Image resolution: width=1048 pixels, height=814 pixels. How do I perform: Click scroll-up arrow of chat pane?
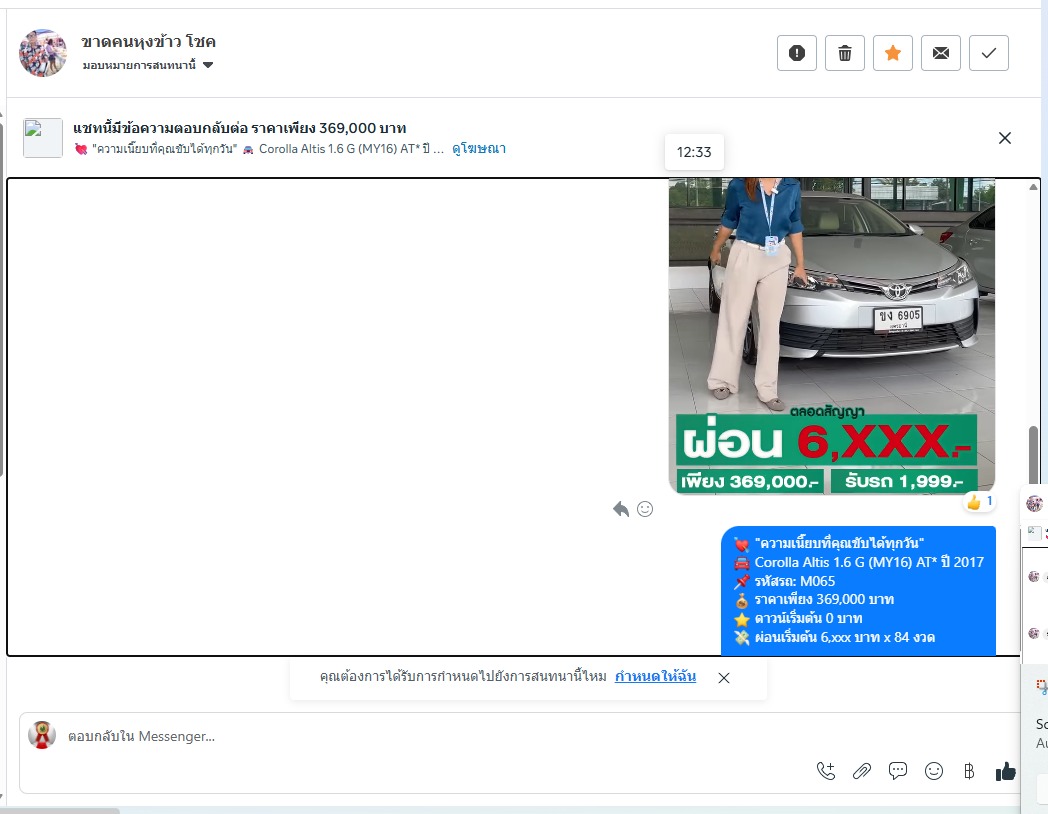[x=1033, y=187]
